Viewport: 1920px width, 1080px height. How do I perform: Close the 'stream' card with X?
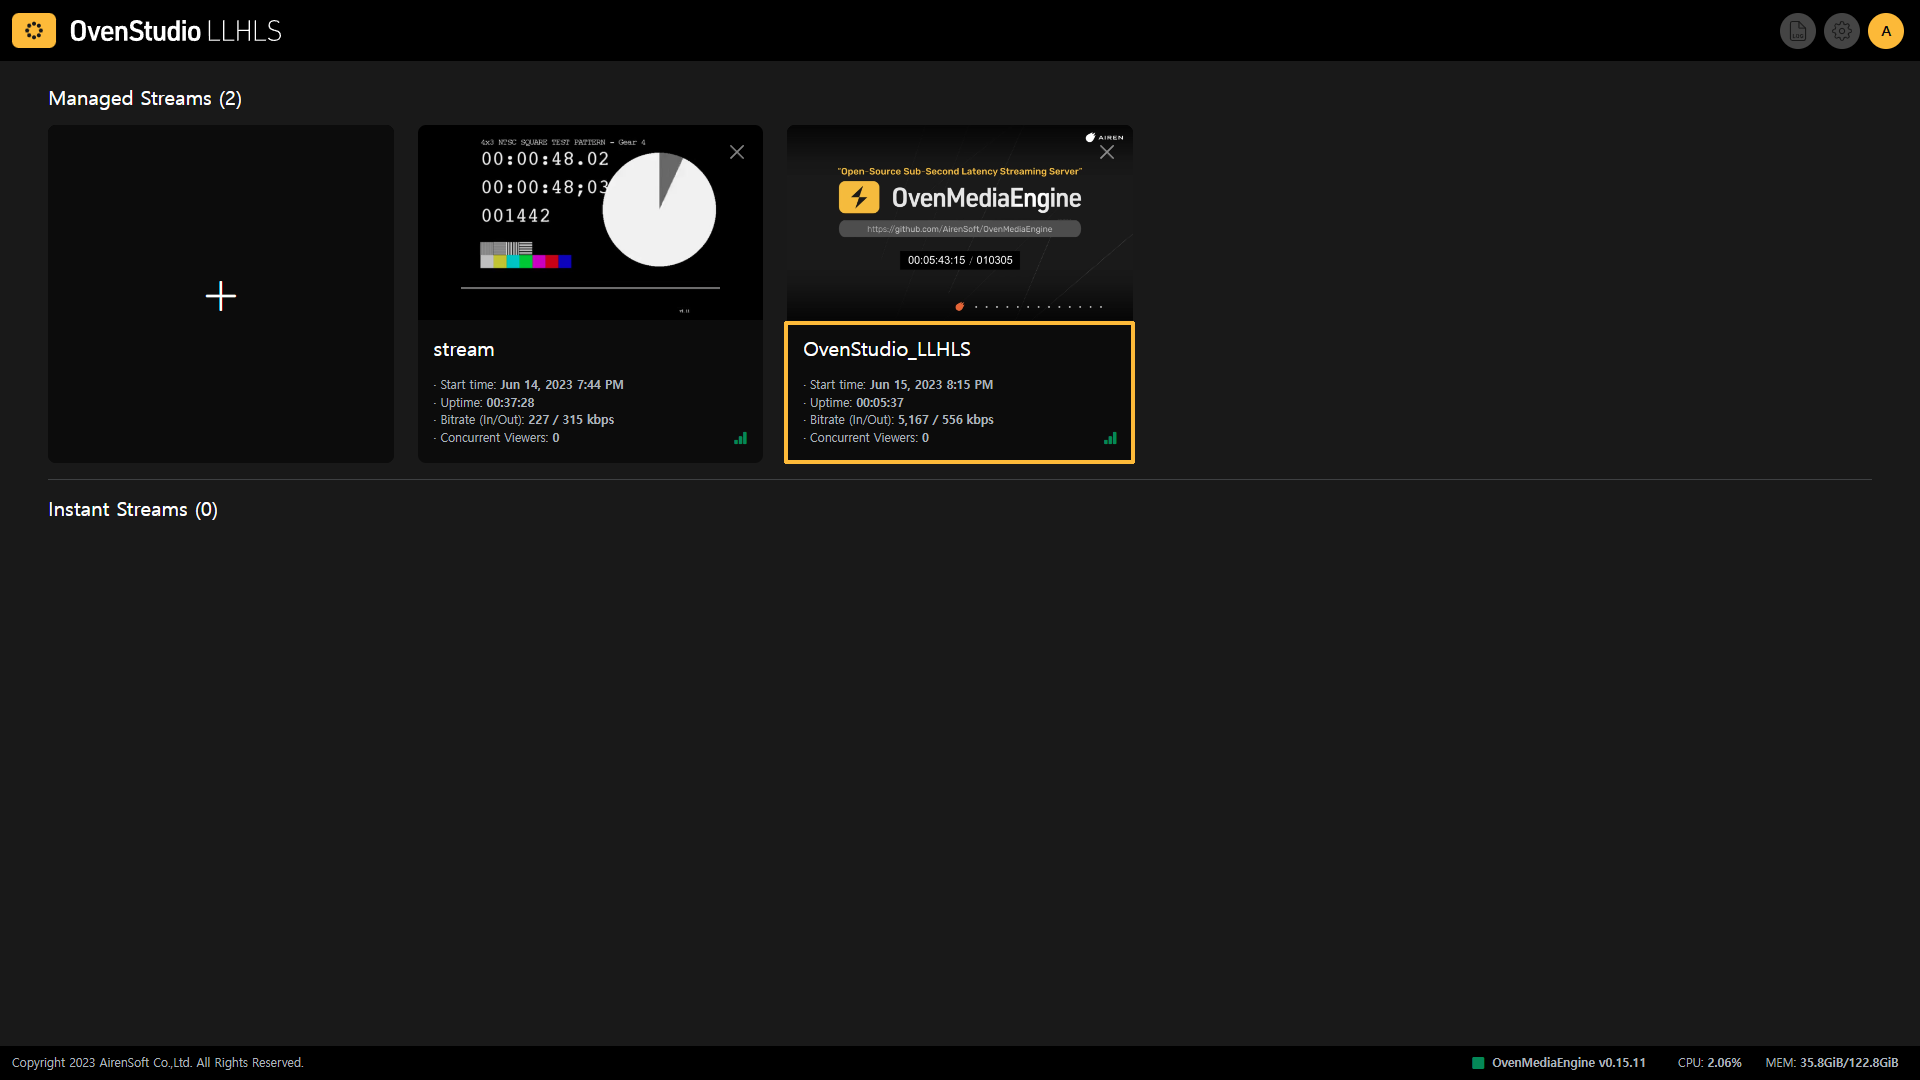(x=737, y=152)
